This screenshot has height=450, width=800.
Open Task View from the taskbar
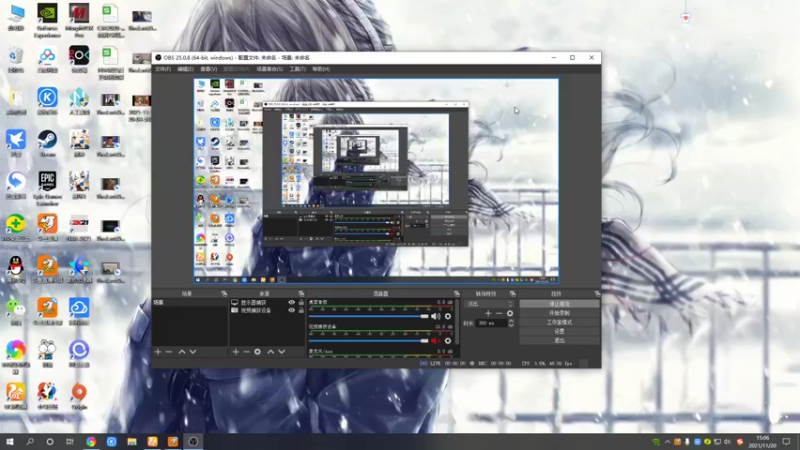(x=70, y=442)
